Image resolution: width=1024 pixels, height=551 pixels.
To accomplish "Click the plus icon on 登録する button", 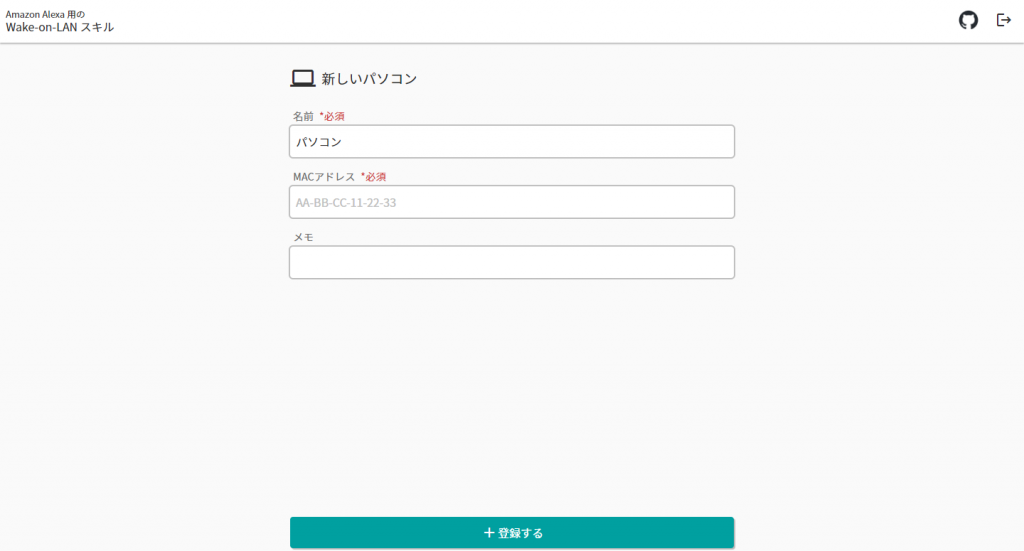I will click(488, 533).
